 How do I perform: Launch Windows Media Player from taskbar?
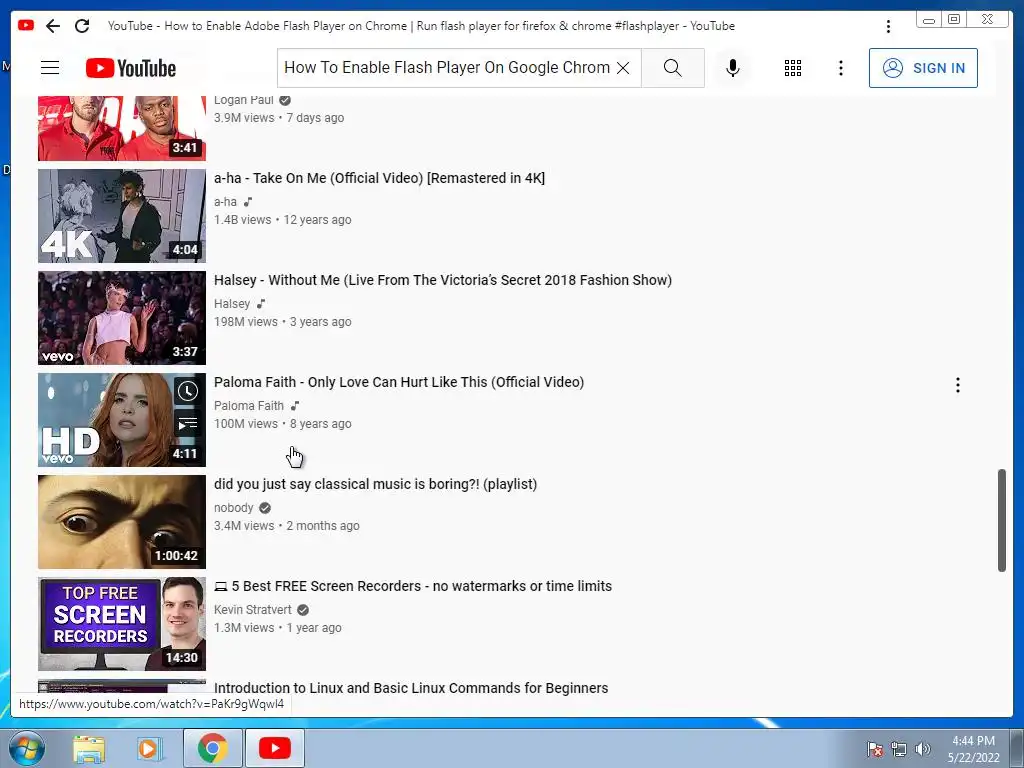149,748
